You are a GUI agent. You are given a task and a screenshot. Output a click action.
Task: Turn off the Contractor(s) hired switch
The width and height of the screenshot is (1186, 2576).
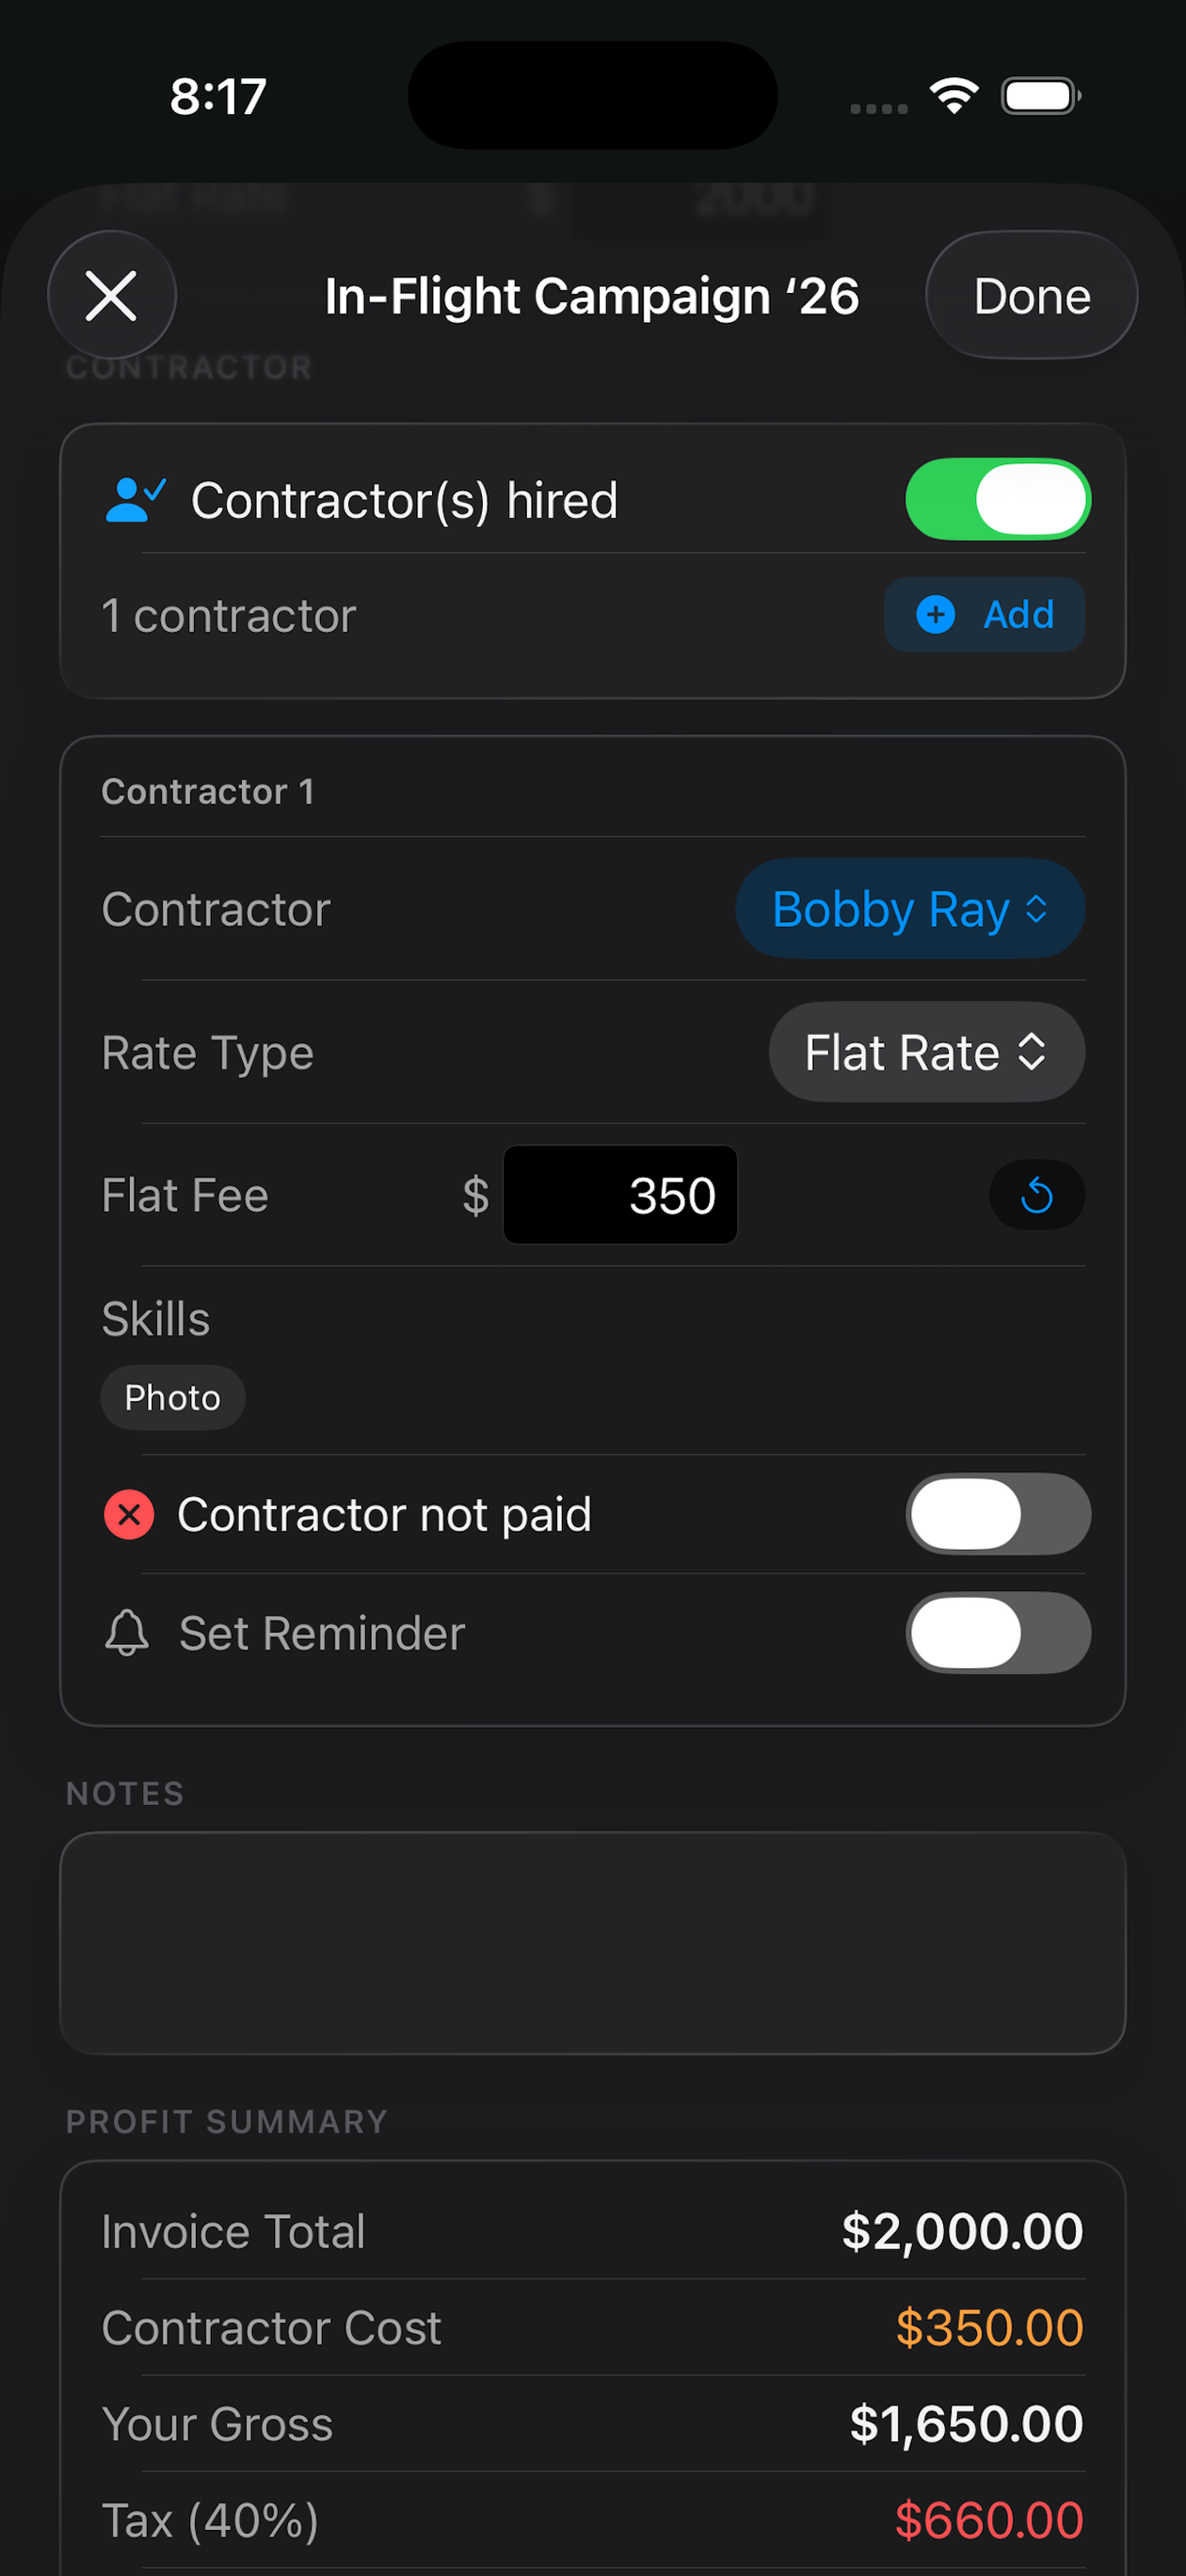tap(997, 499)
